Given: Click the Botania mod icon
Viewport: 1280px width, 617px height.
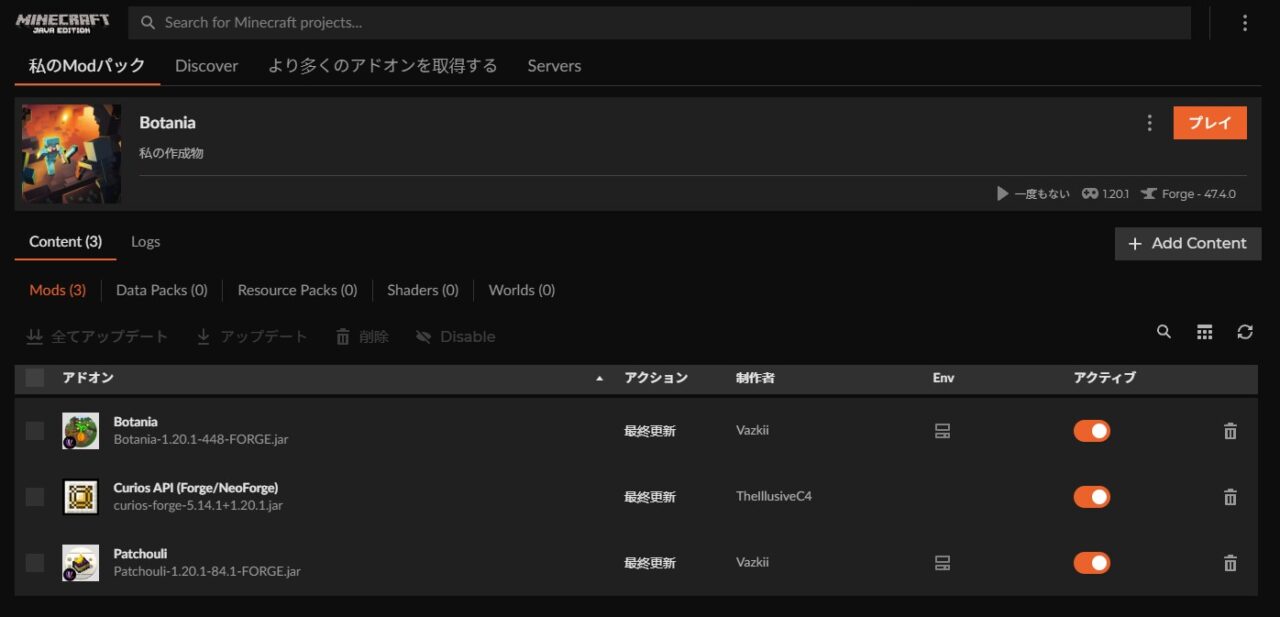Looking at the screenshot, I should (x=80, y=431).
